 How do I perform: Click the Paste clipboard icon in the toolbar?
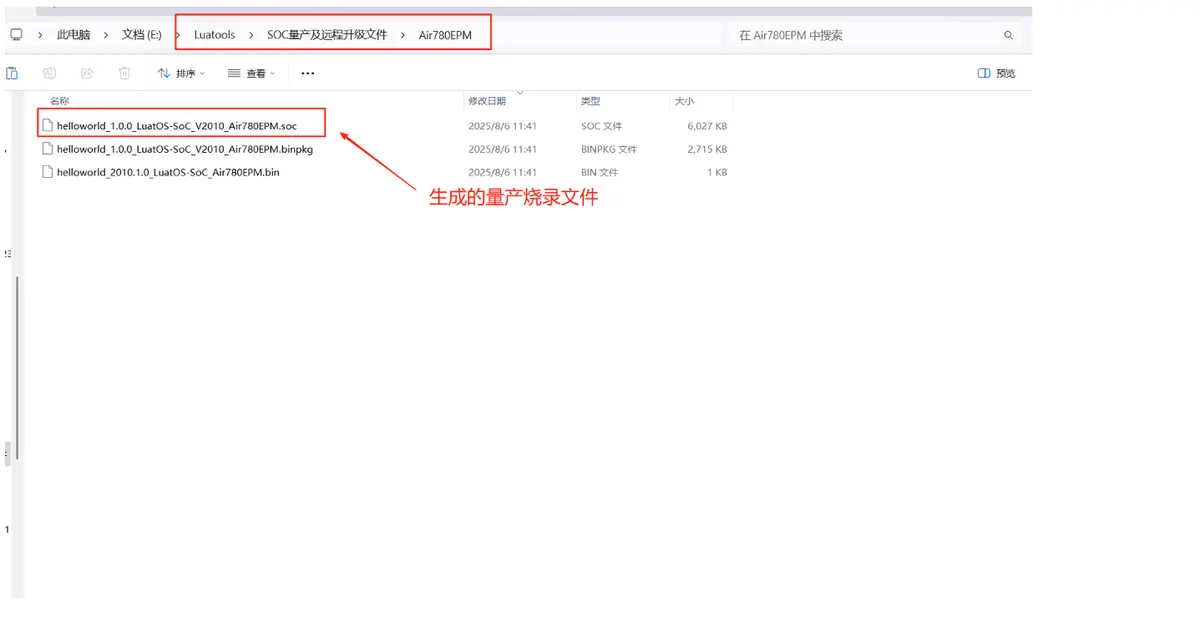[12, 73]
